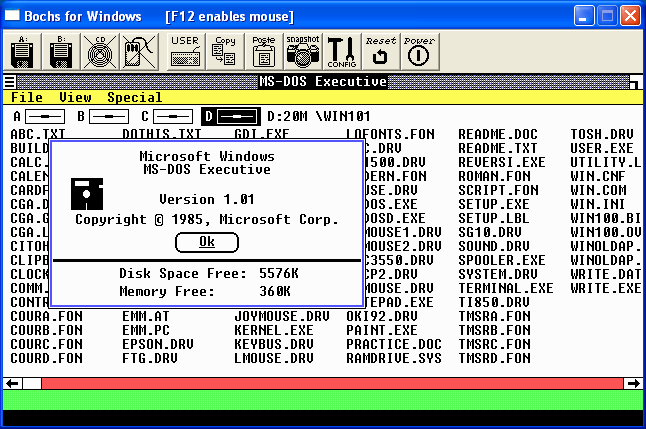This screenshot has height=429, width=646.
Task: Select WRITE.EXE file
Action: pyautogui.click(x=606, y=288)
